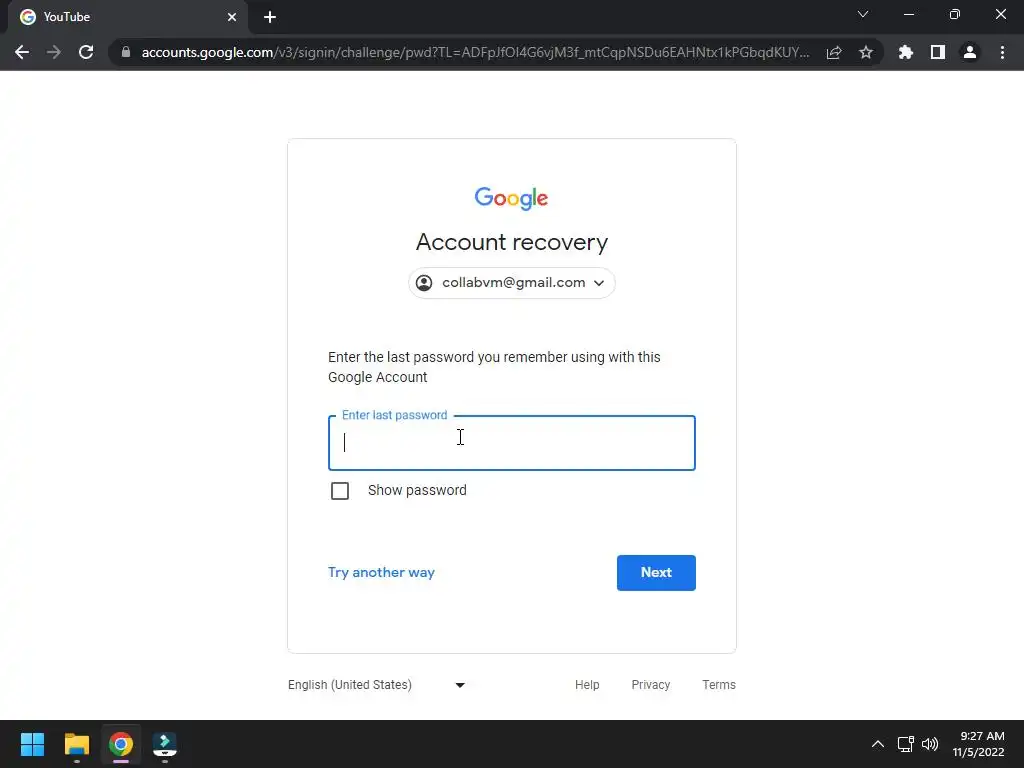Open the English (United States) language dropdown
The height and width of the screenshot is (768, 1024).
[377, 684]
